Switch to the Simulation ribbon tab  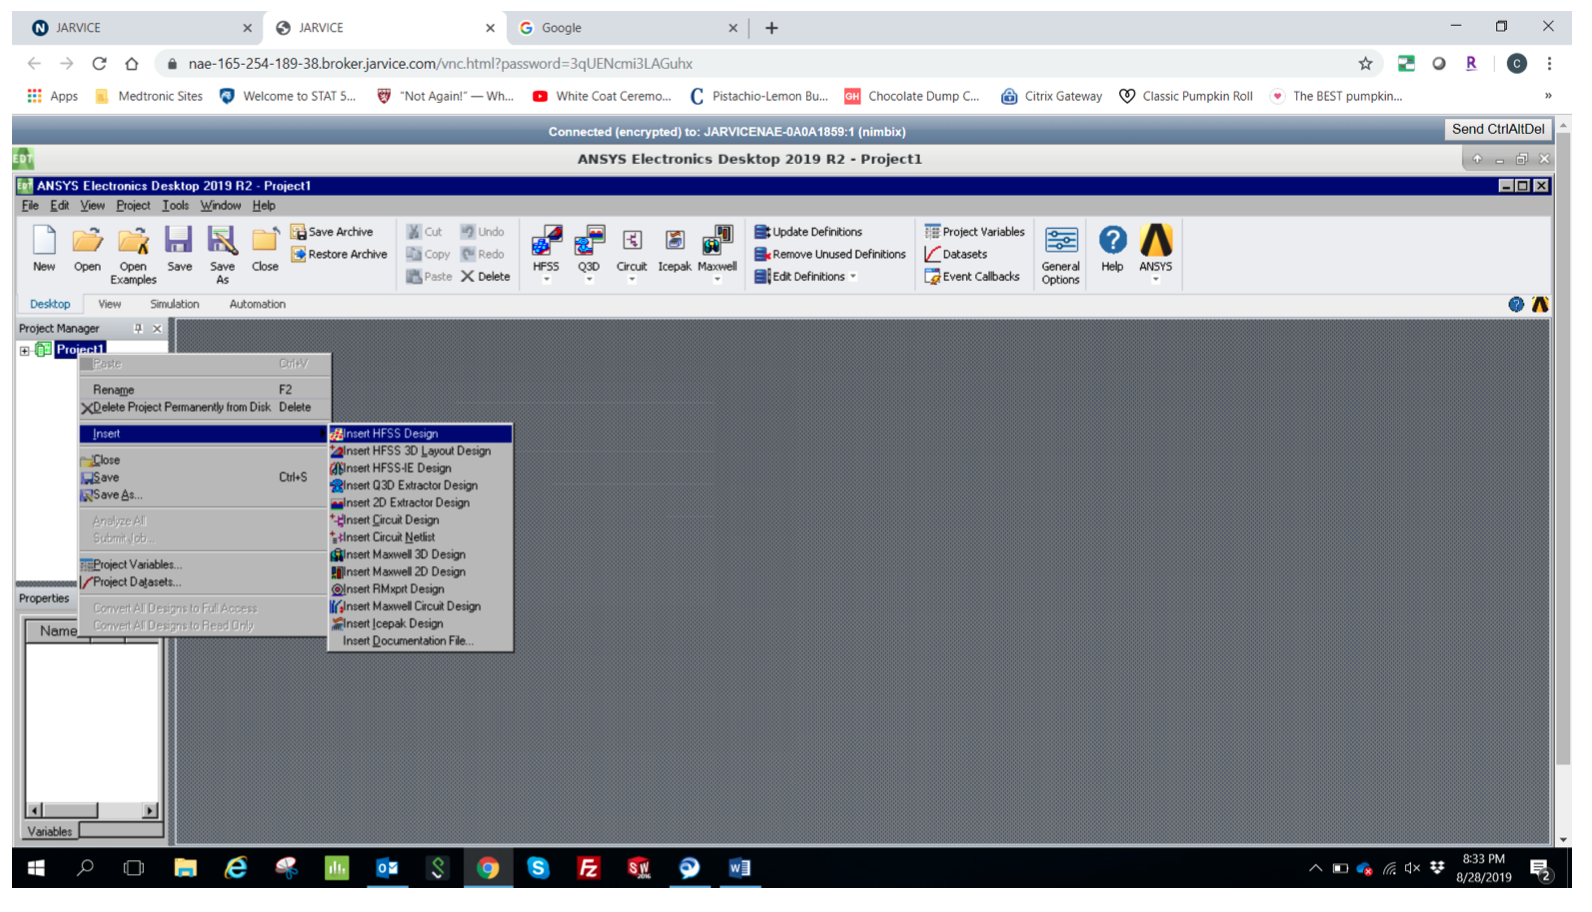pyautogui.click(x=174, y=304)
